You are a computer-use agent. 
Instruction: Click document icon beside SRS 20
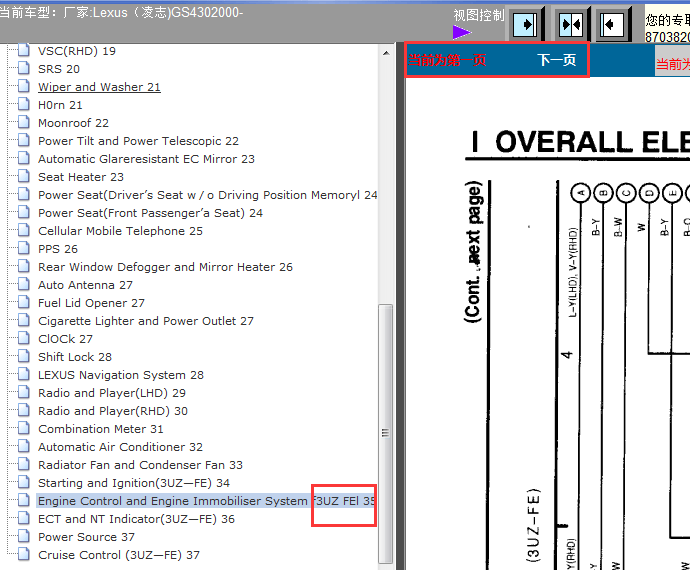click(24, 69)
